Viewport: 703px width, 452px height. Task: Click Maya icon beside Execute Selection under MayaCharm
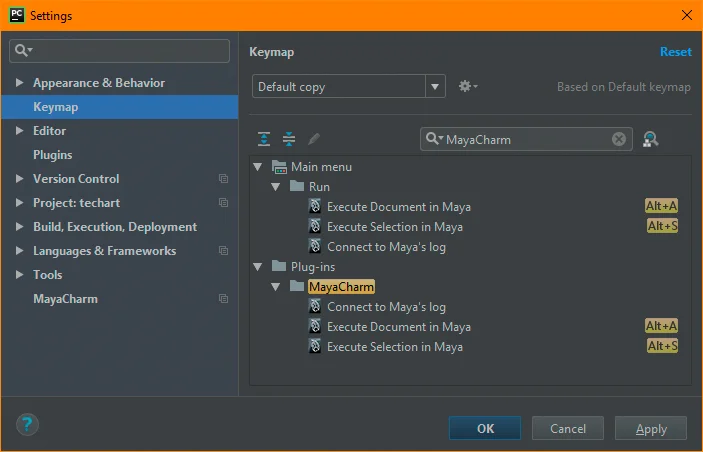[x=315, y=346]
